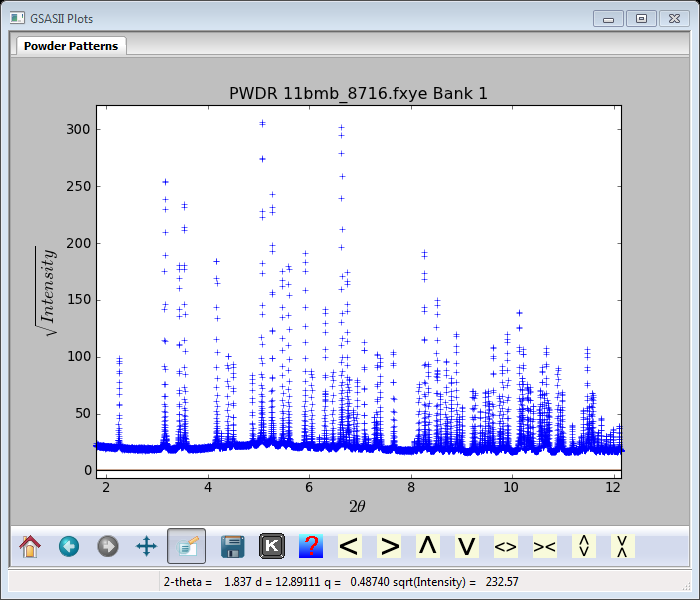The width and height of the screenshot is (700, 600).
Task: Click the 2θ x-axis label
Action: [x=357, y=506]
